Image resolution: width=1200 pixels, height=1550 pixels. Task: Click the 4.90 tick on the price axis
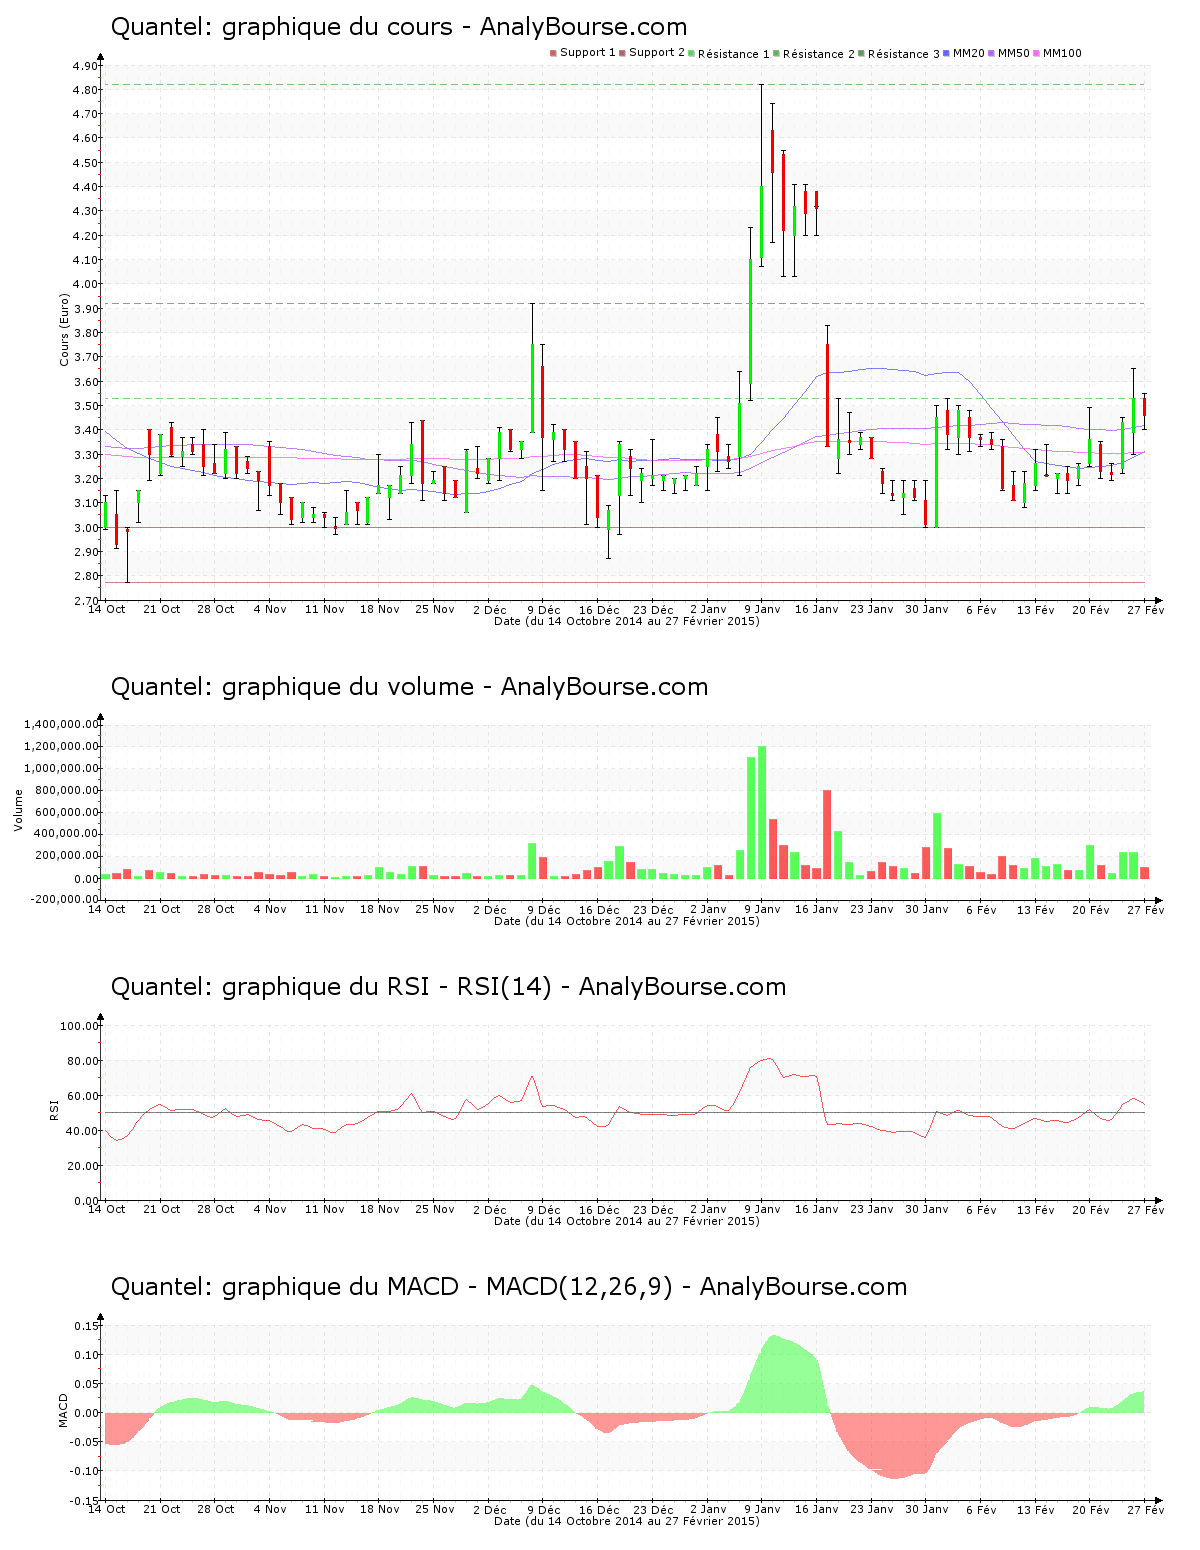pos(85,66)
